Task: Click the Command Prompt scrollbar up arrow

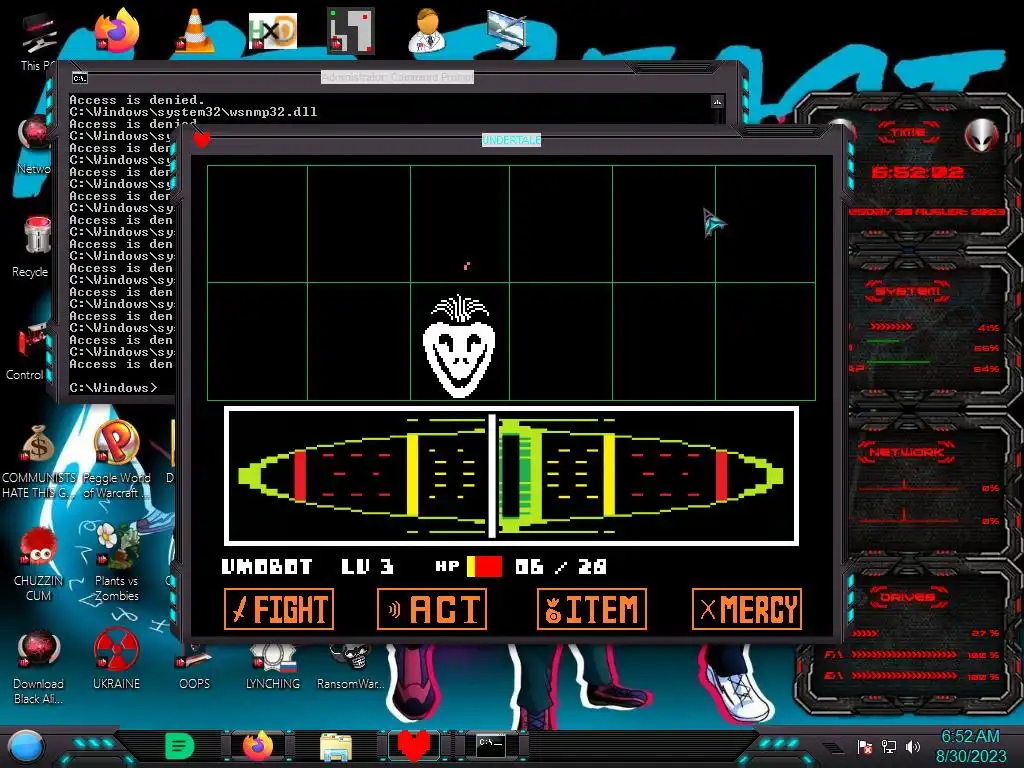Action: [x=718, y=102]
